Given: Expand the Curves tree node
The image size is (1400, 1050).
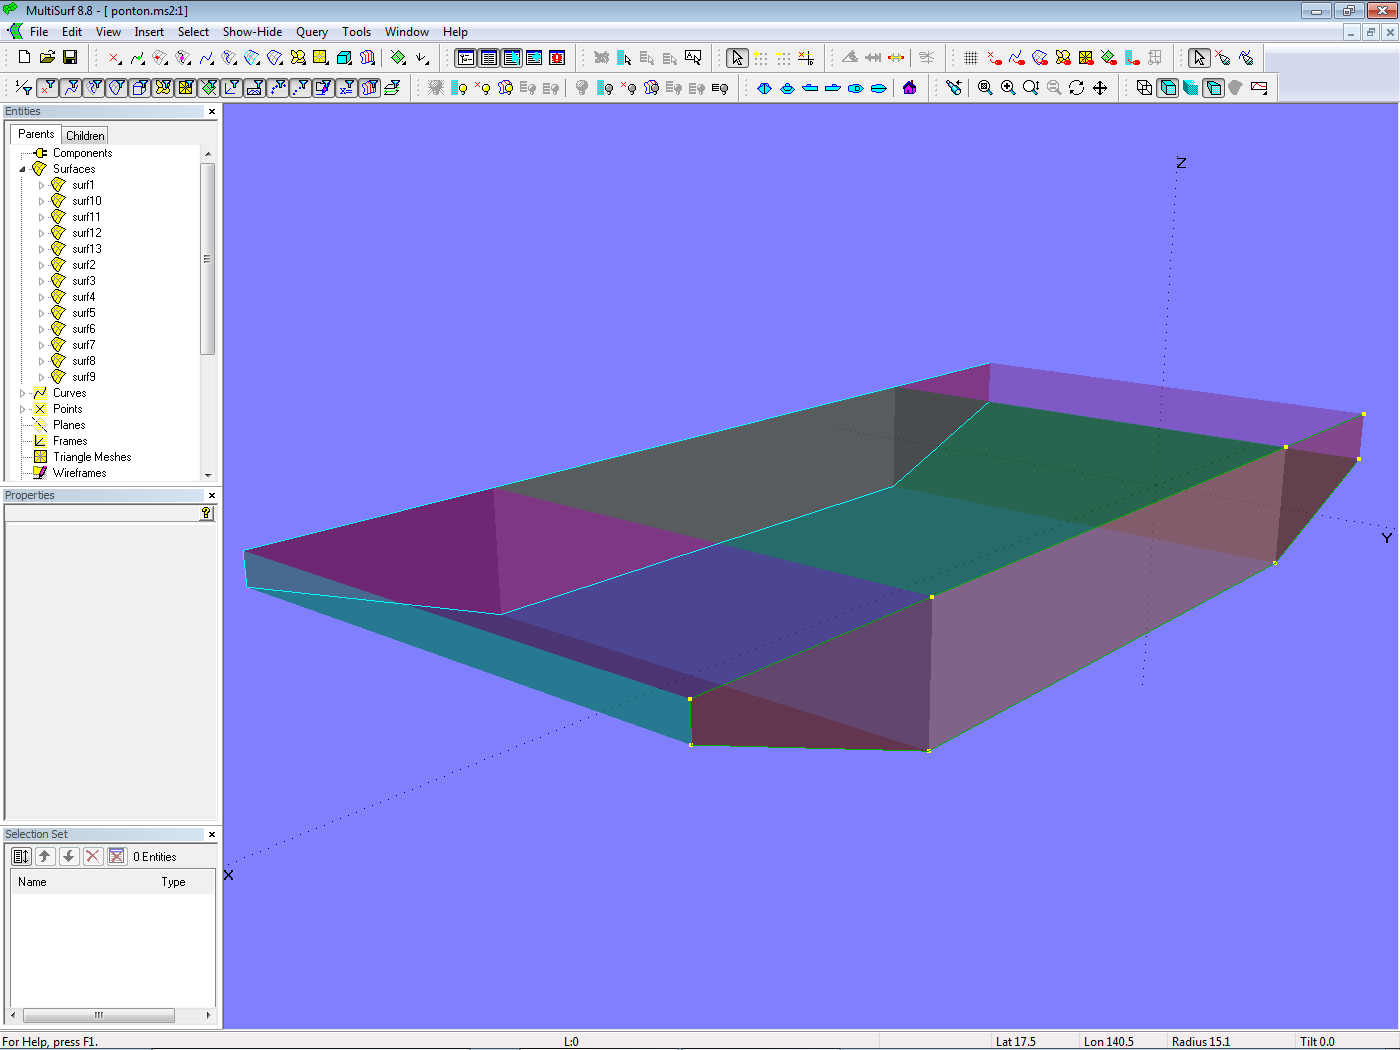Looking at the screenshot, I should click(x=23, y=393).
